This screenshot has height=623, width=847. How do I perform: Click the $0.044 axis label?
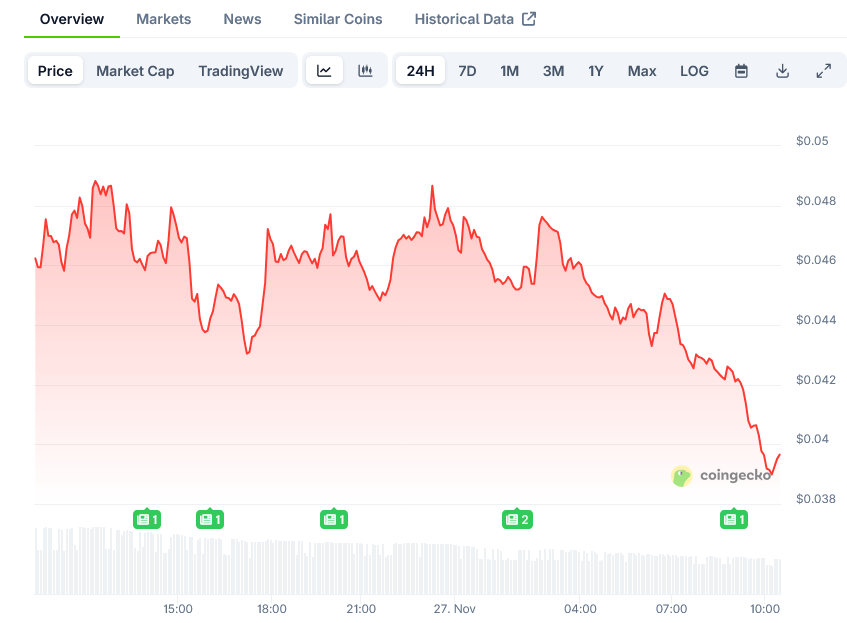click(816, 320)
